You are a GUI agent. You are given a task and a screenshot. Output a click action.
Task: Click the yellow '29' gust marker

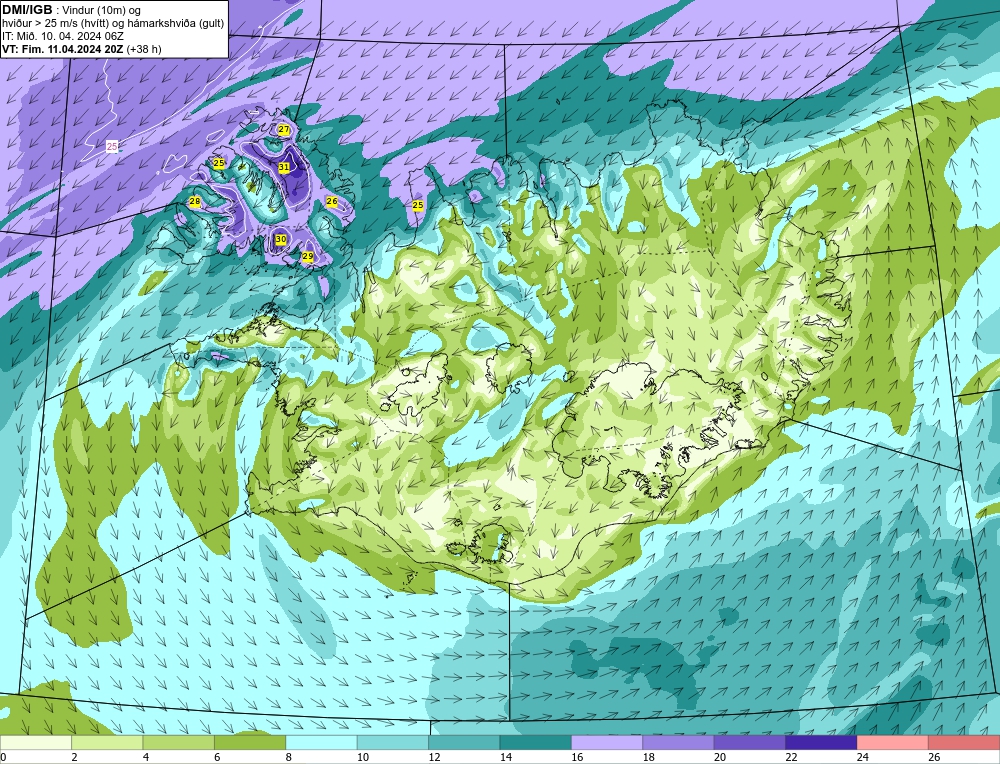tap(307, 256)
